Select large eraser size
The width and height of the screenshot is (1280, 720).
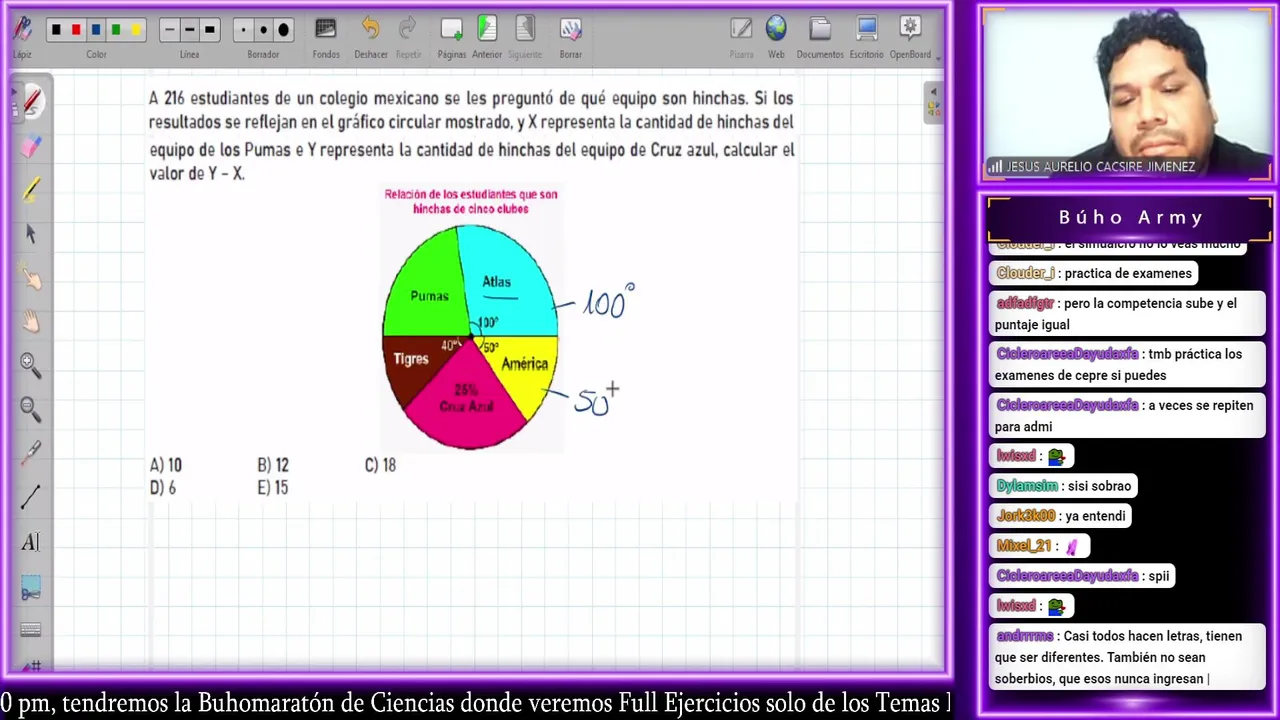(x=283, y=30)
